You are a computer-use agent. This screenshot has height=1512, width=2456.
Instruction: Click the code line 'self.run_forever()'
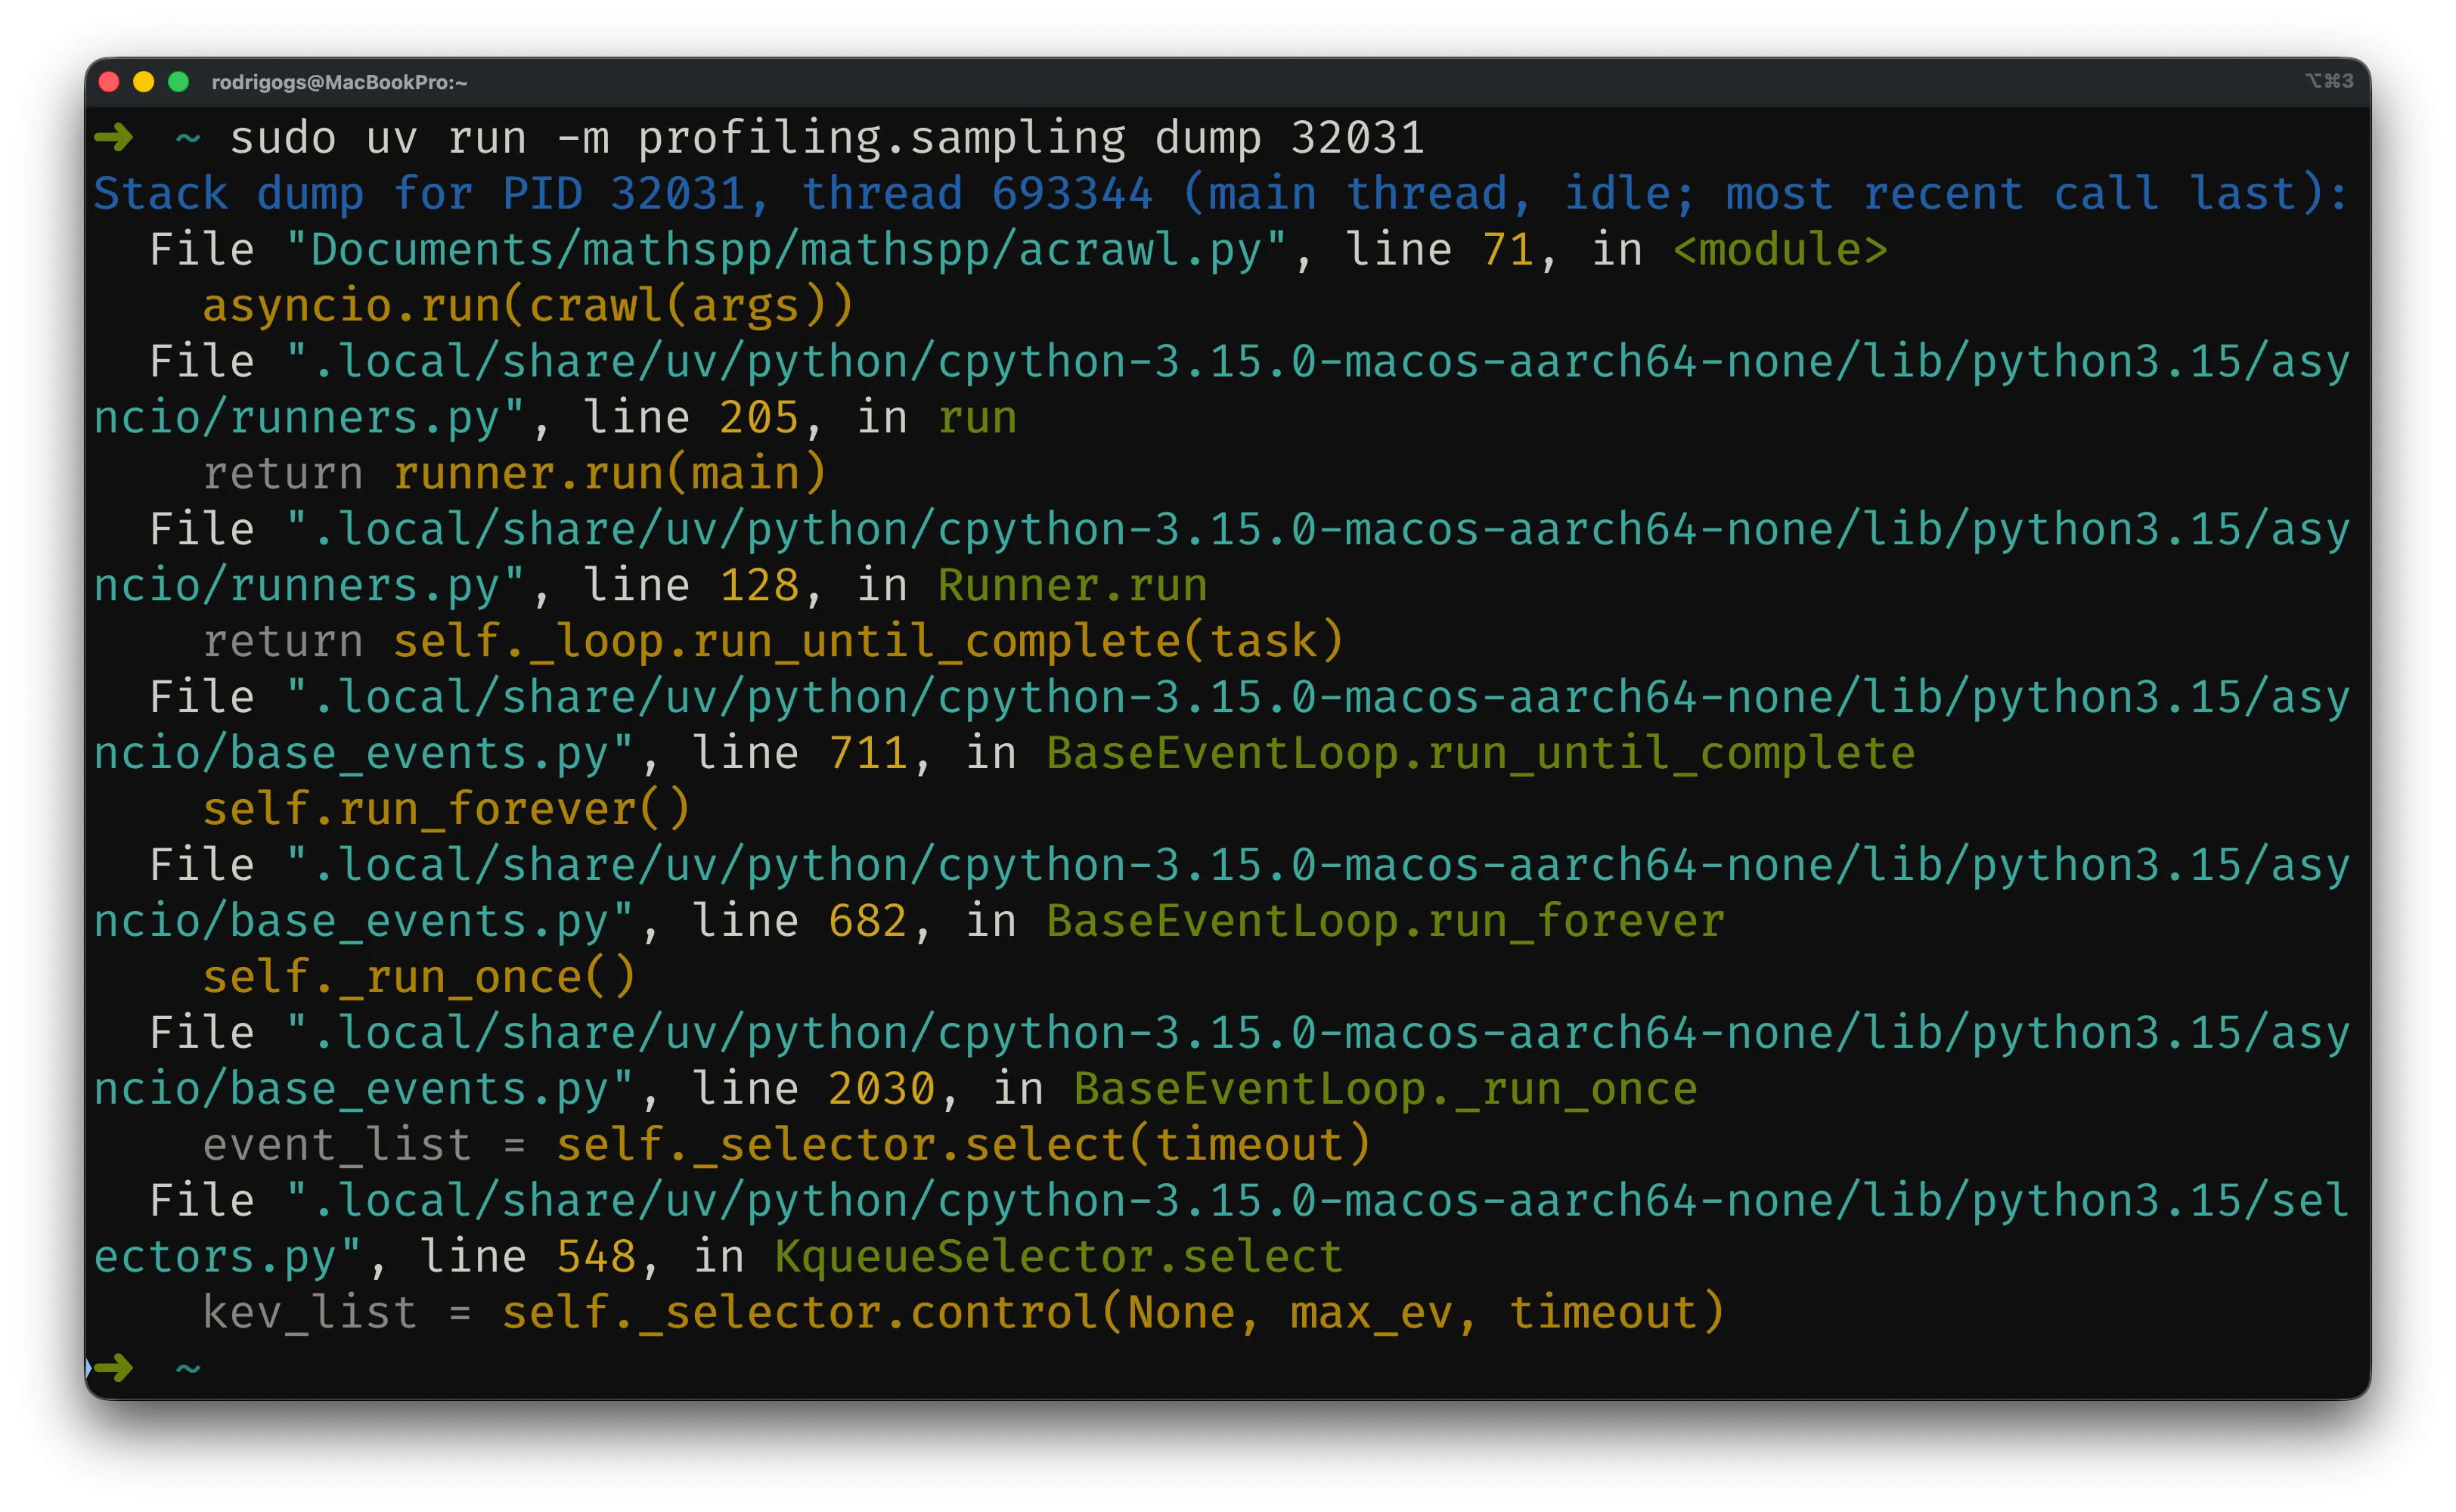tap(446, 810)
